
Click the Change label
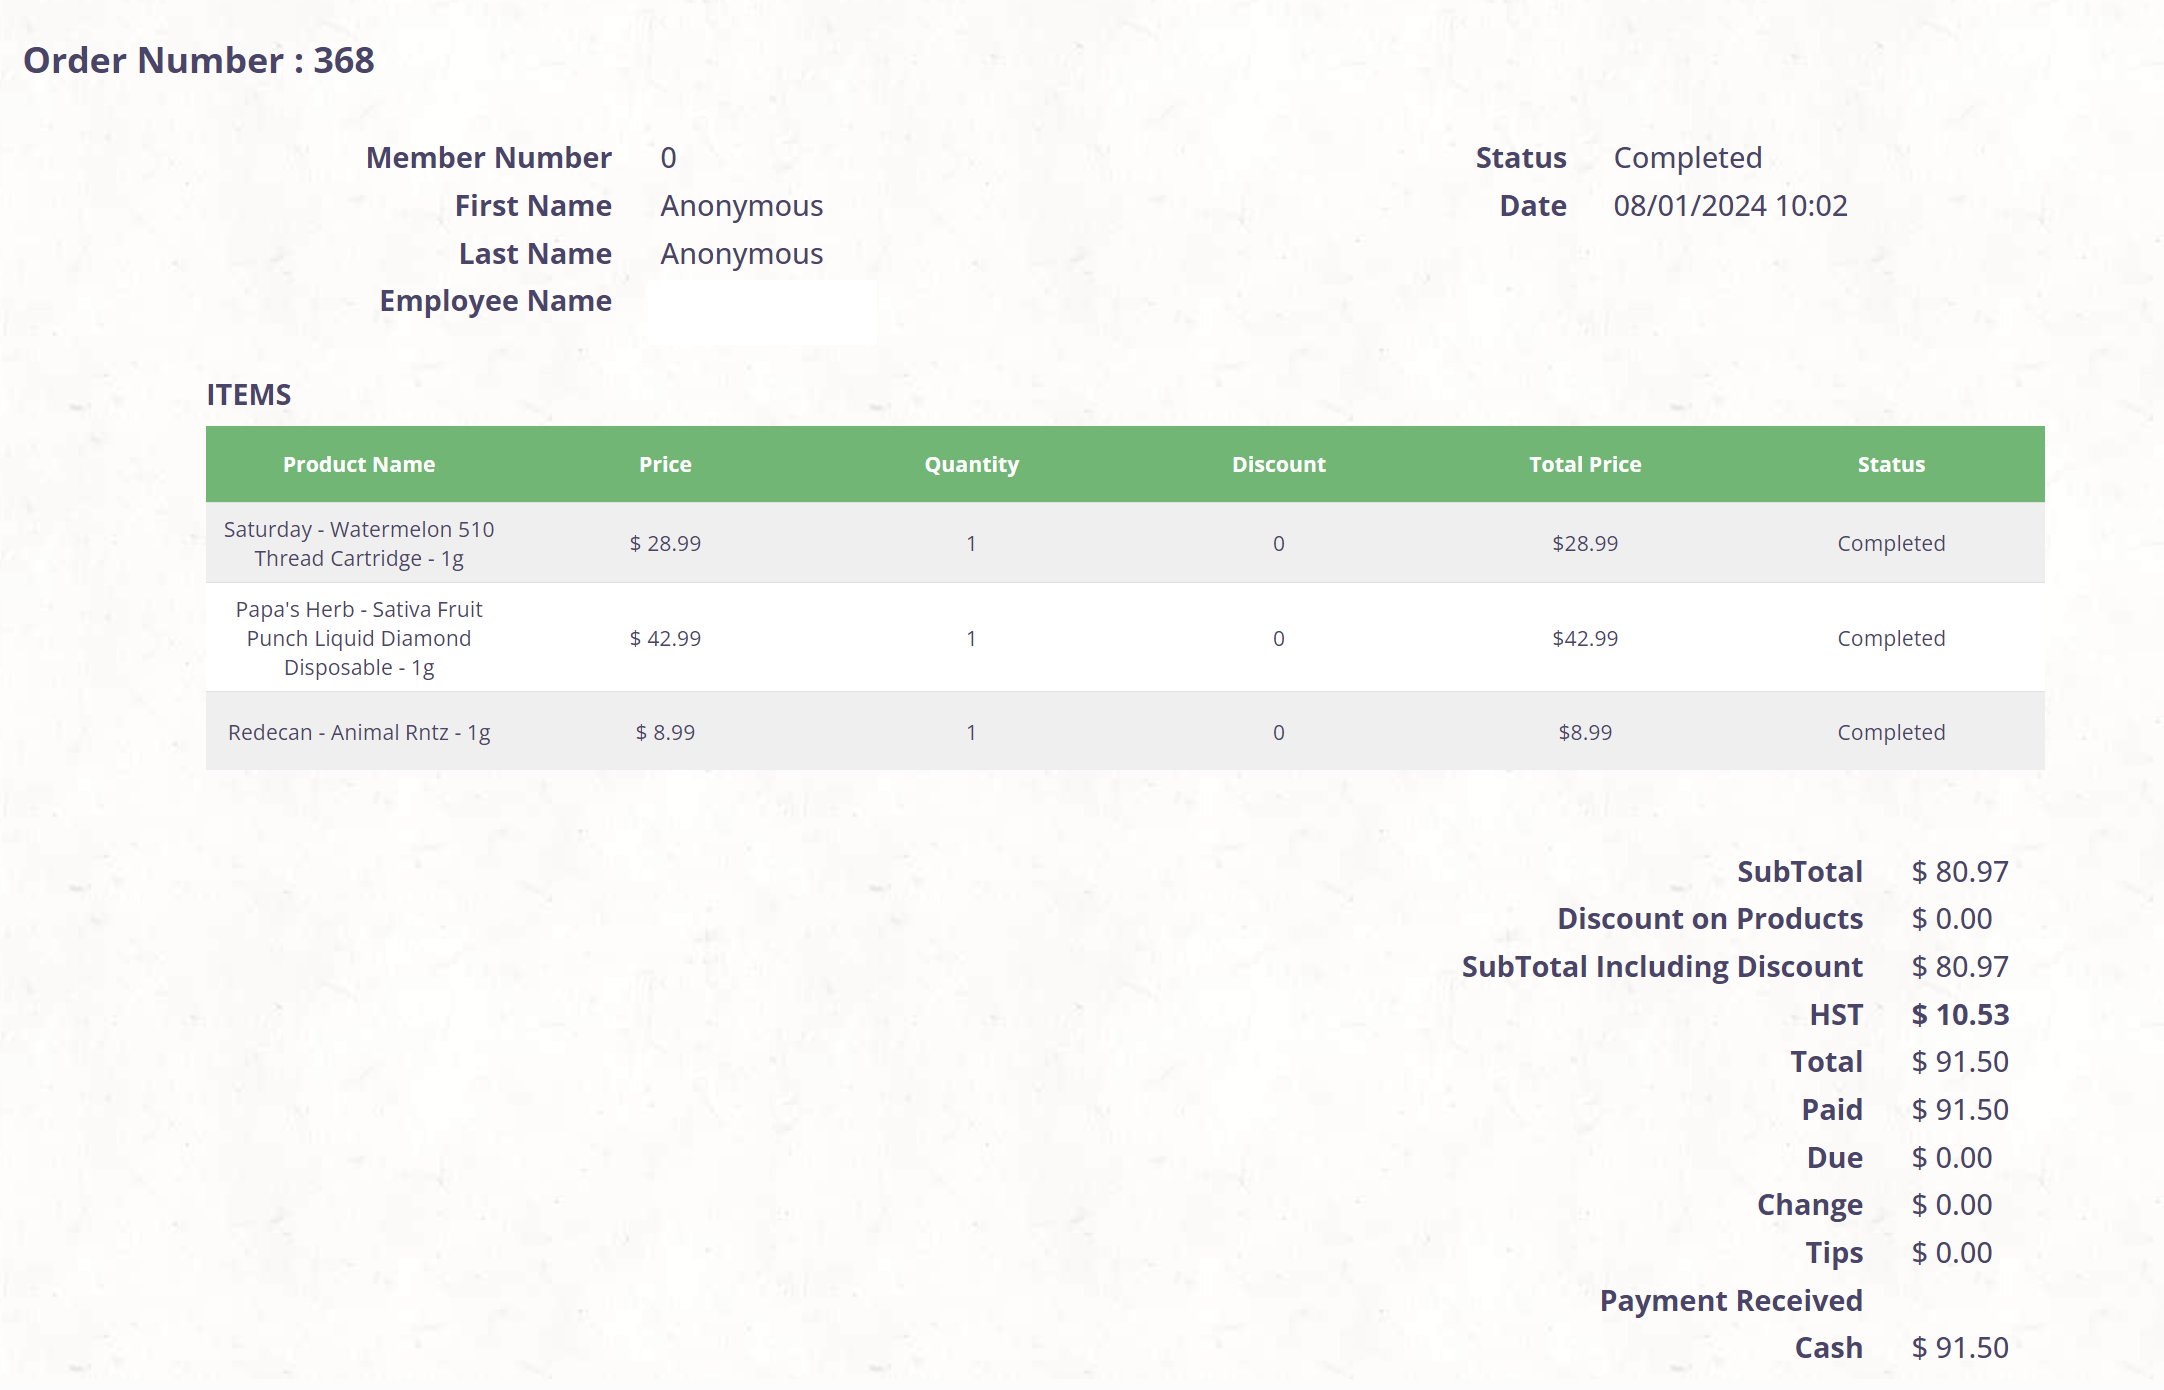click(1810, 1206)
